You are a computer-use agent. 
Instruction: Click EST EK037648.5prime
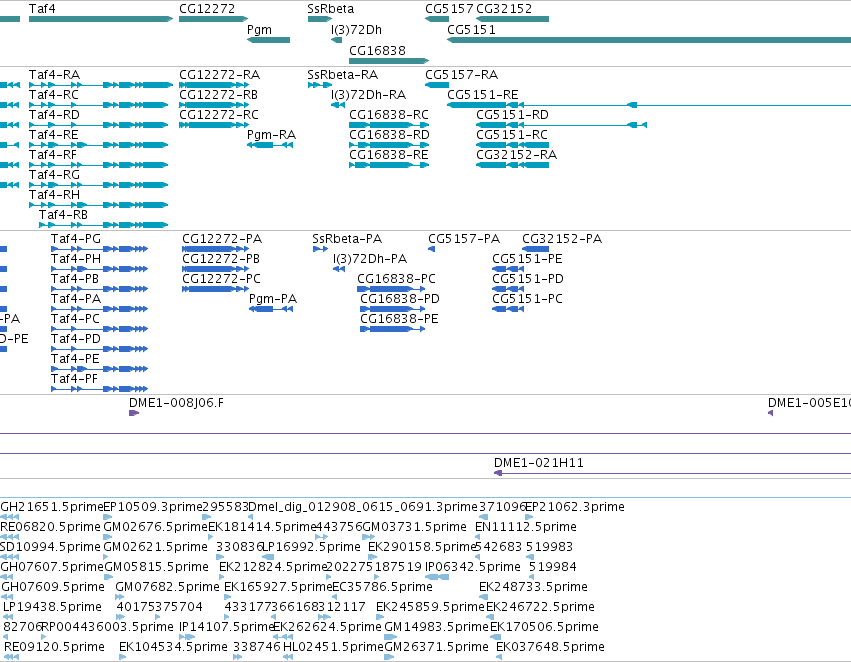coord(550,647)
